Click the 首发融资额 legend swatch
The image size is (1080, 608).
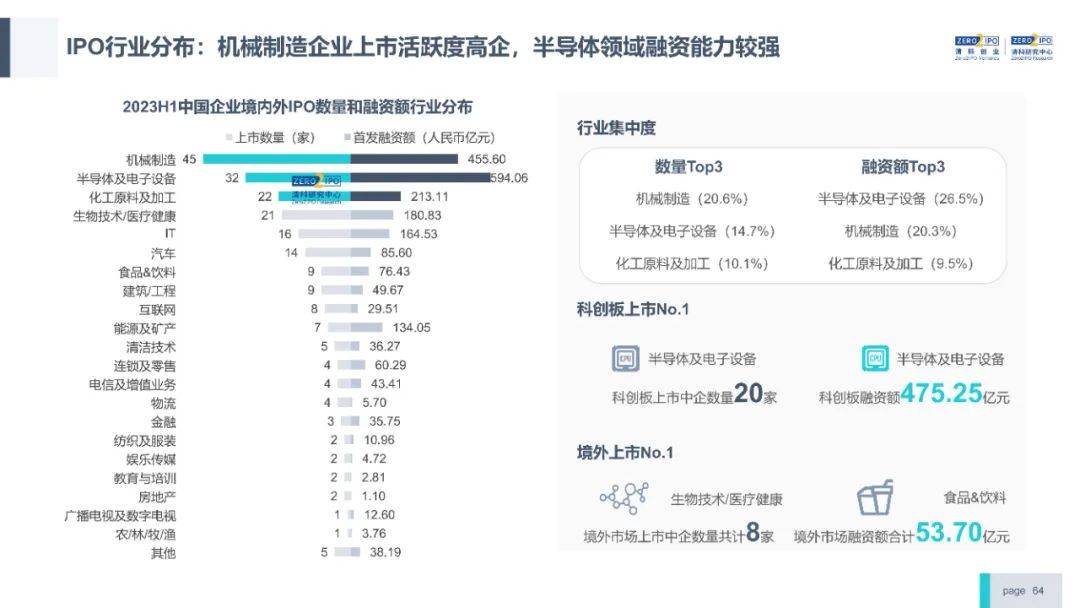point(346,138)
